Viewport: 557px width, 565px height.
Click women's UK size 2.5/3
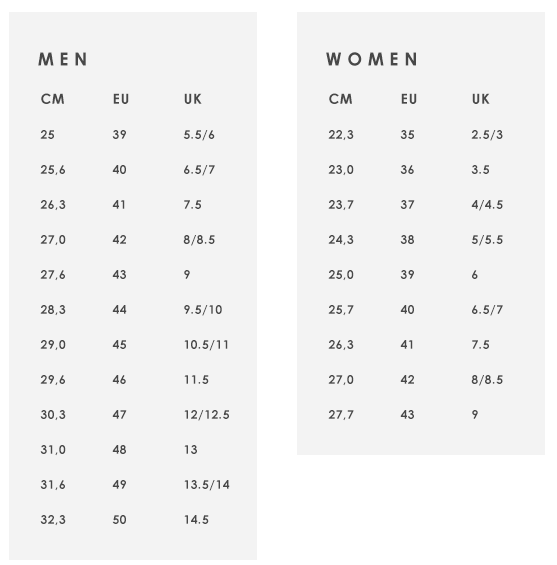click(x=487, y=135)
